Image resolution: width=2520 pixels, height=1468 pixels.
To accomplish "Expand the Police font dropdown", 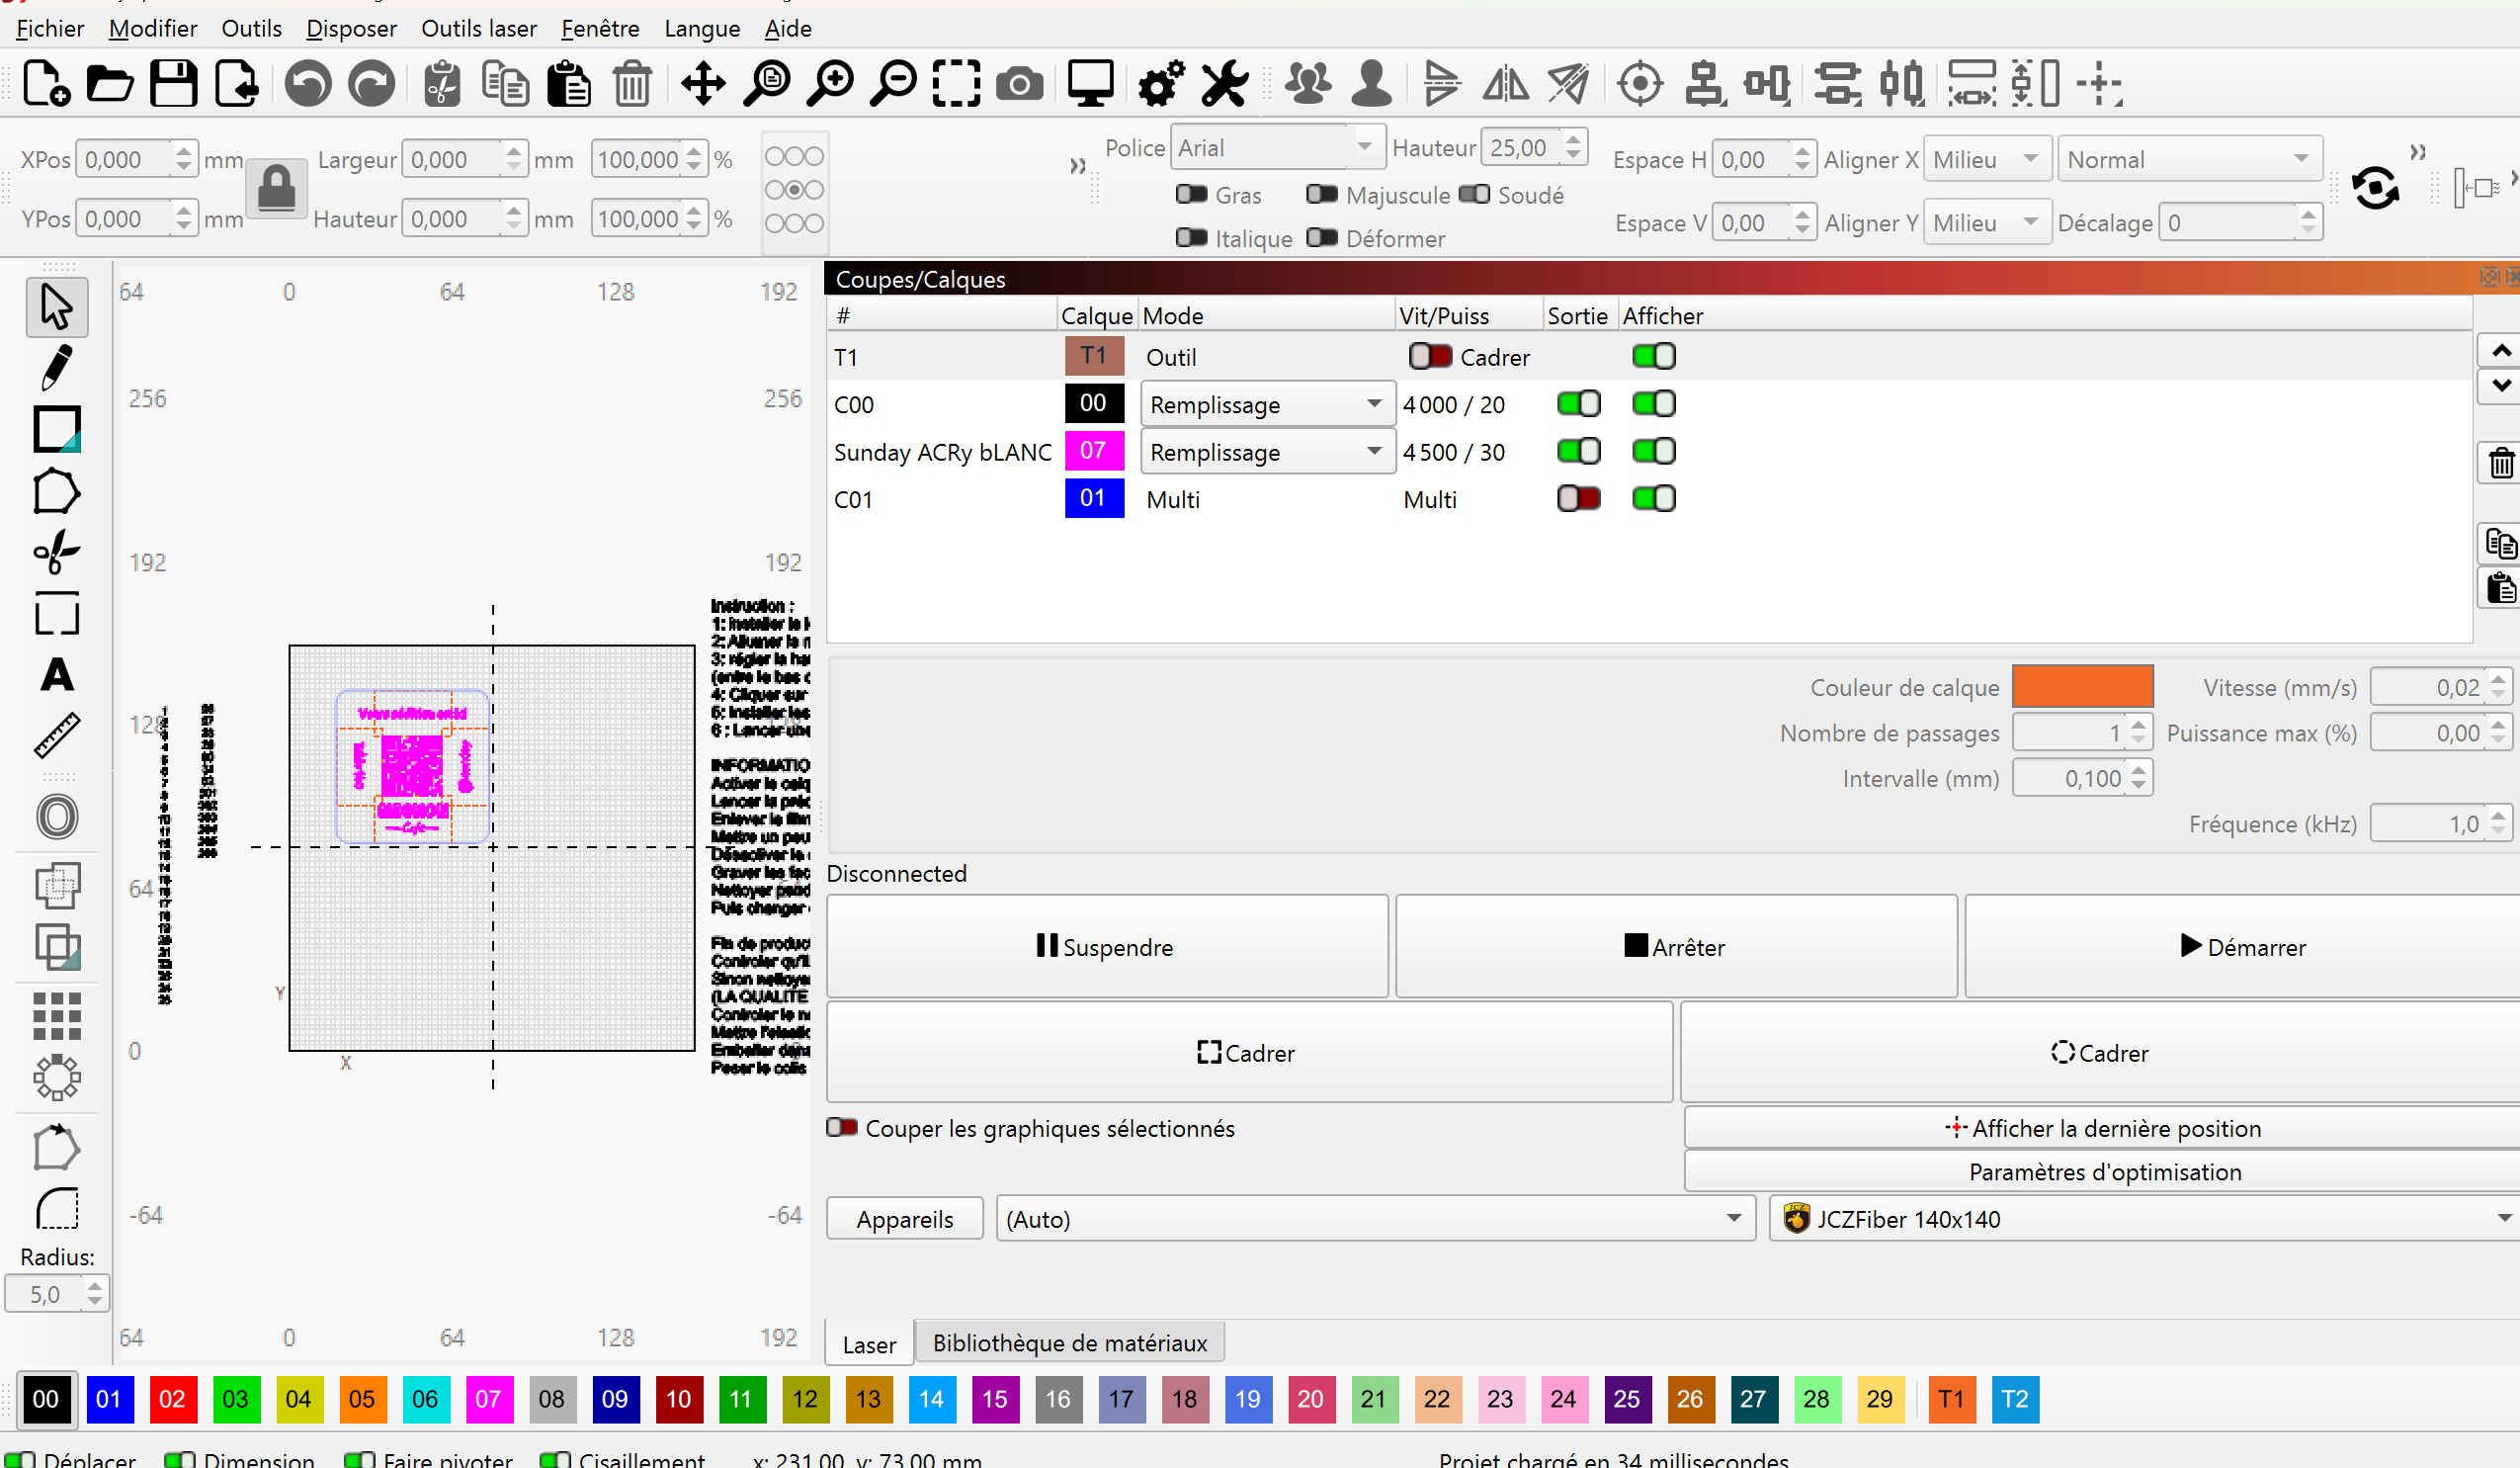I will pyautogui.click(x=1364, y=148).
